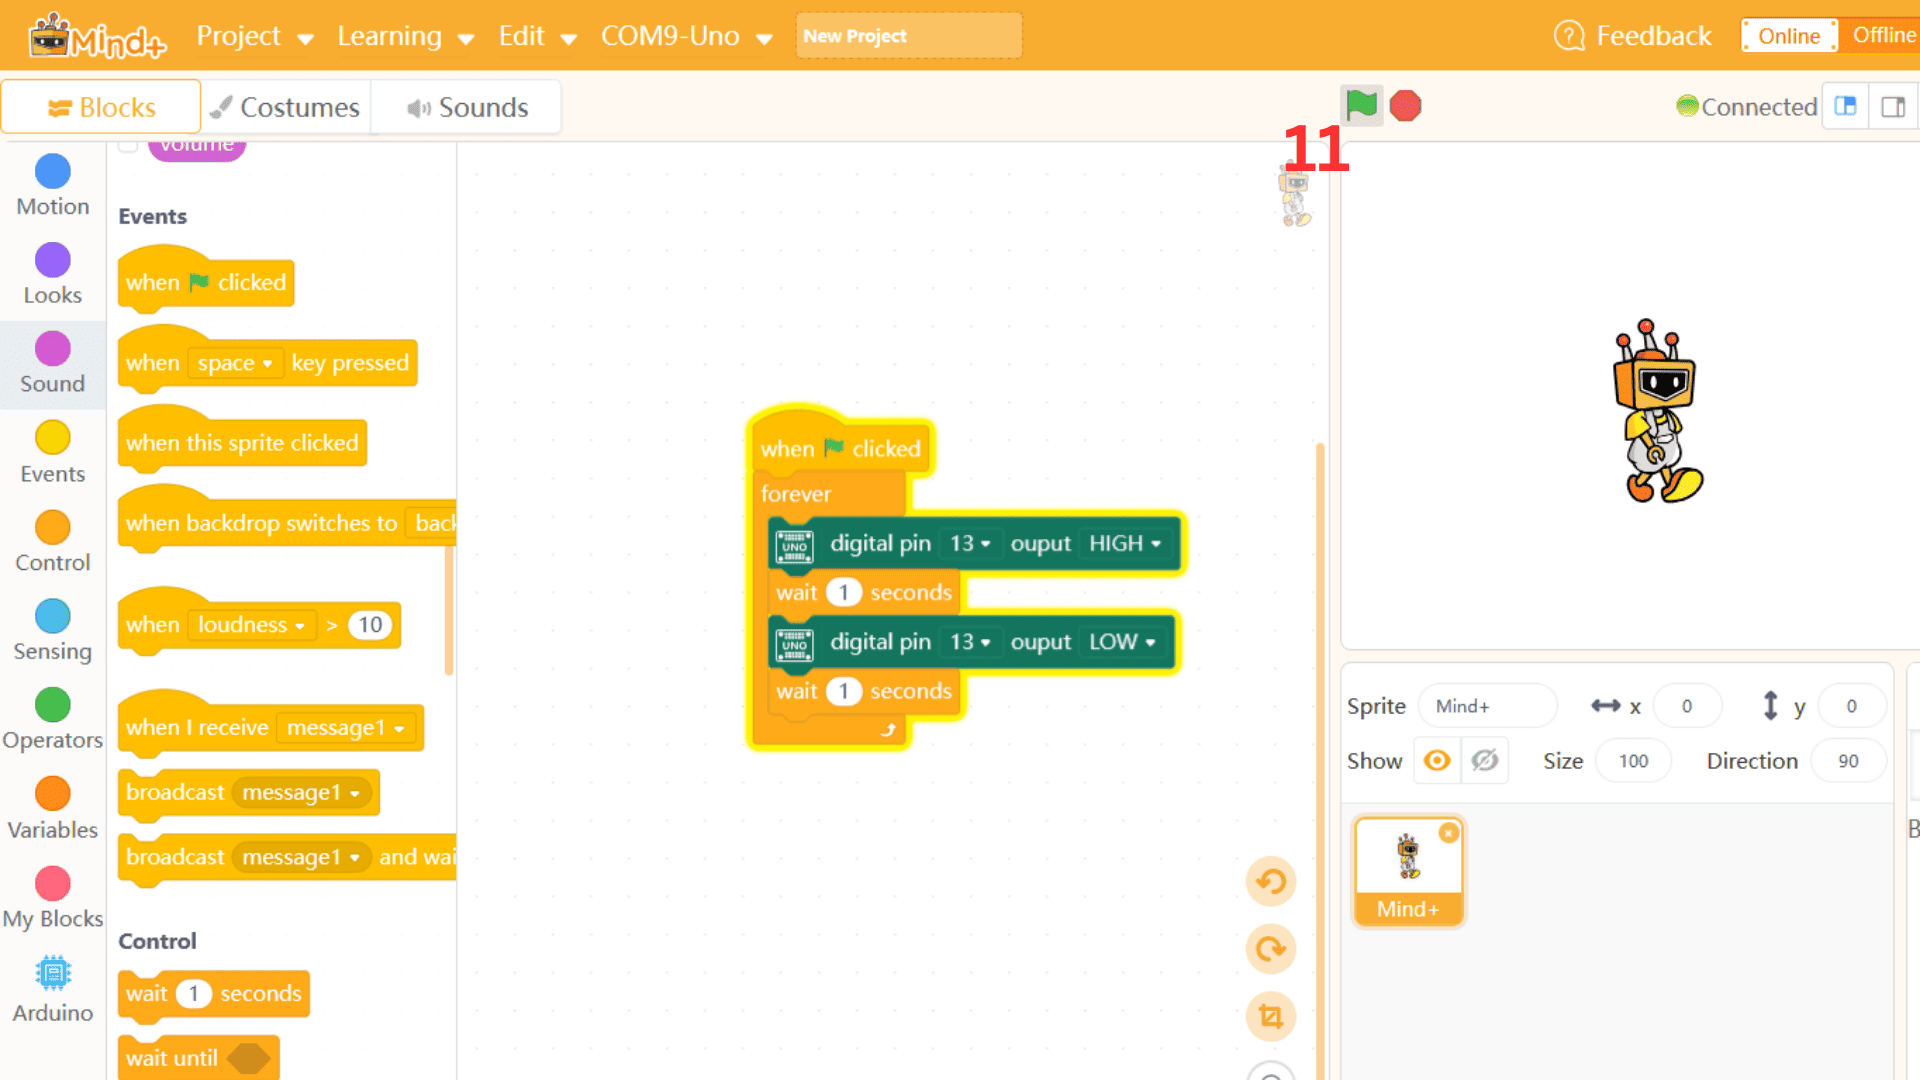This screenshot has width=1920, height=1080.
Task: Switch to Offline mode
Action: 1884,35
